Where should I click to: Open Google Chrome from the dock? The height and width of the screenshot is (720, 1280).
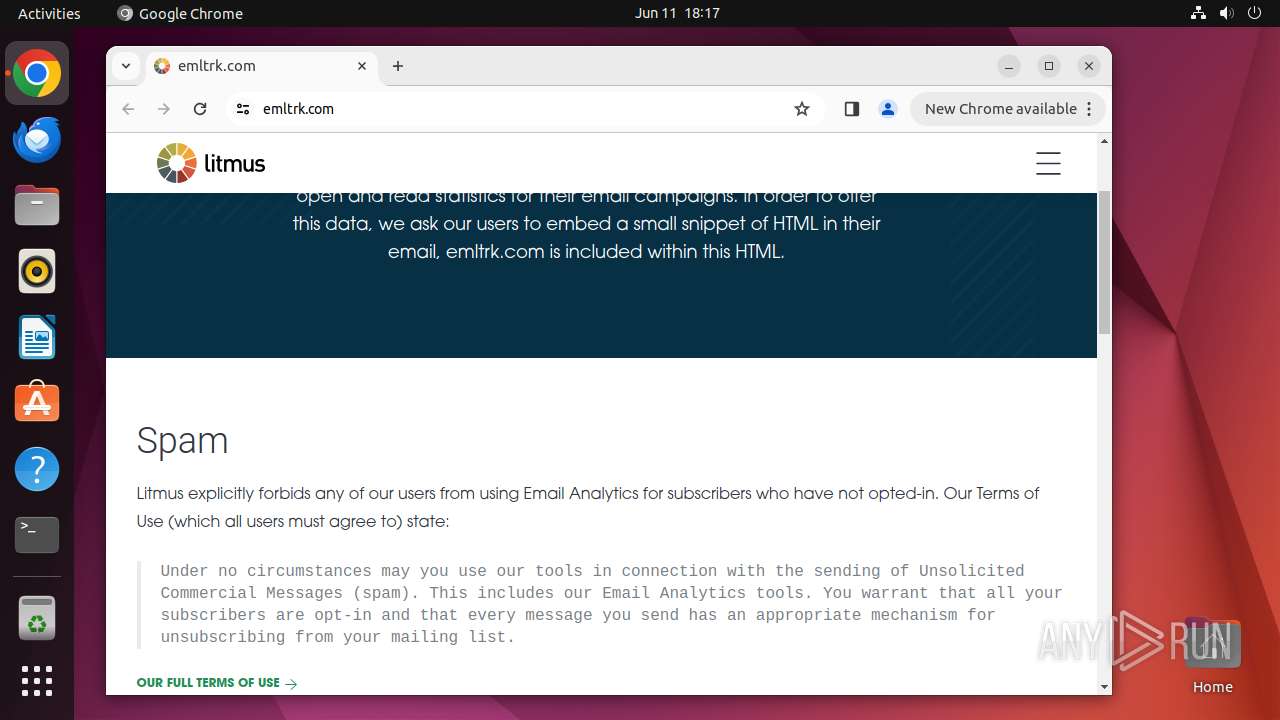coord(37,74)
